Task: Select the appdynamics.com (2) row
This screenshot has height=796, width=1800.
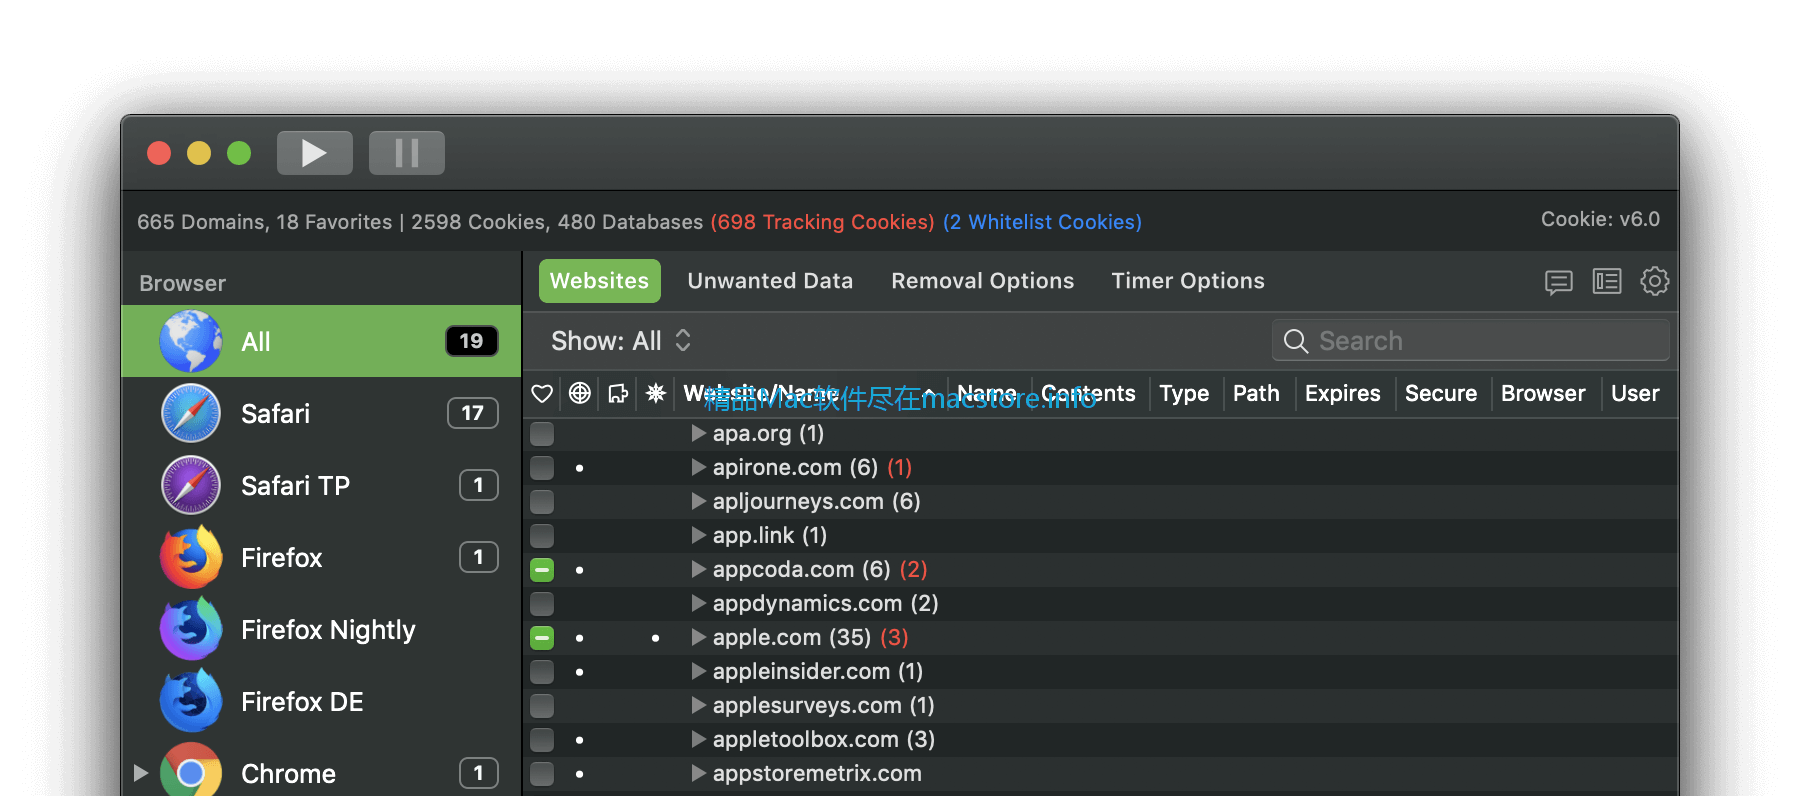Action: [x=1100, y=604]
